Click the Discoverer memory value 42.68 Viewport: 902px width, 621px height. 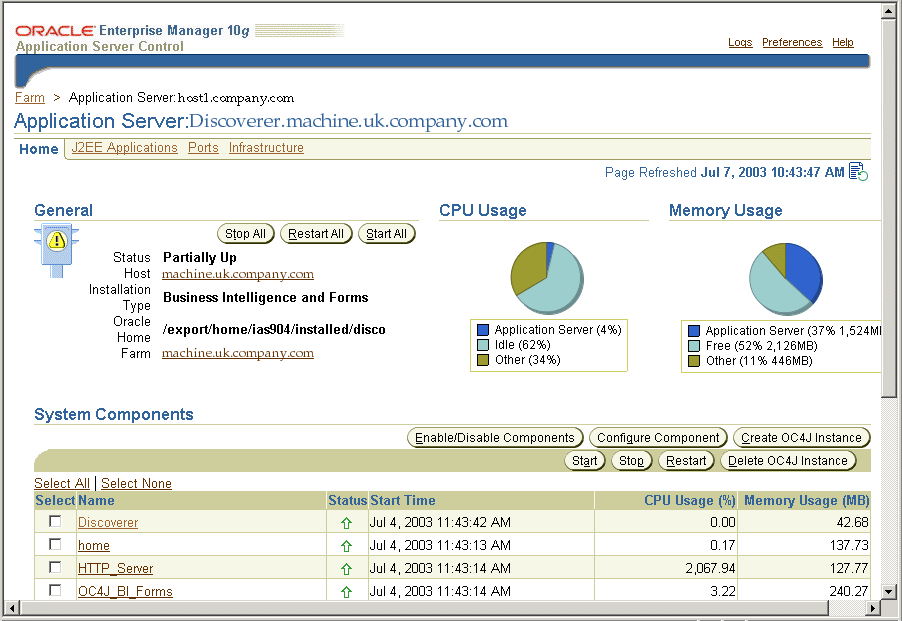pyautogui.click(x=853, y=523)
